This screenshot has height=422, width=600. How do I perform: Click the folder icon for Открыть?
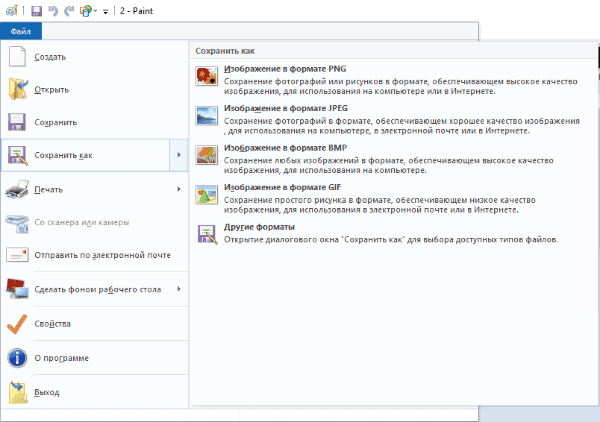click(x=18, y=89)
